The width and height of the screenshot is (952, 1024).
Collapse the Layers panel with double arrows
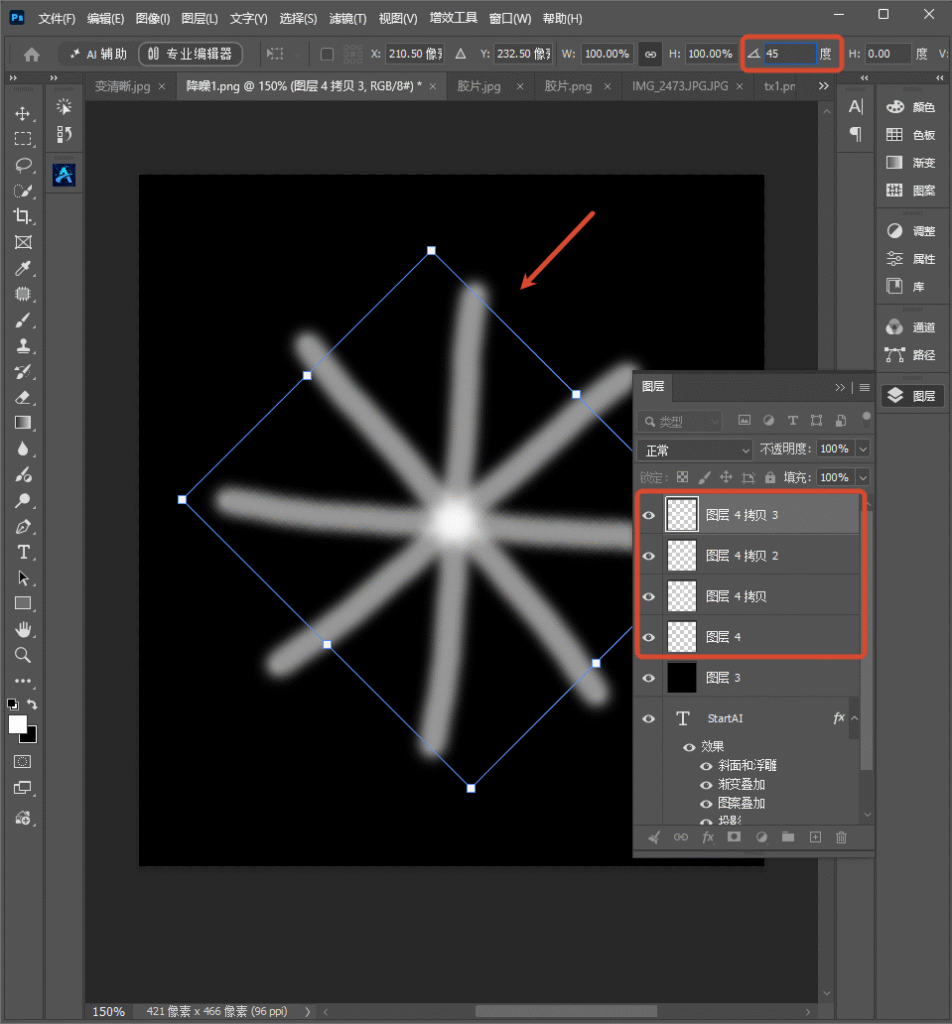840,387
